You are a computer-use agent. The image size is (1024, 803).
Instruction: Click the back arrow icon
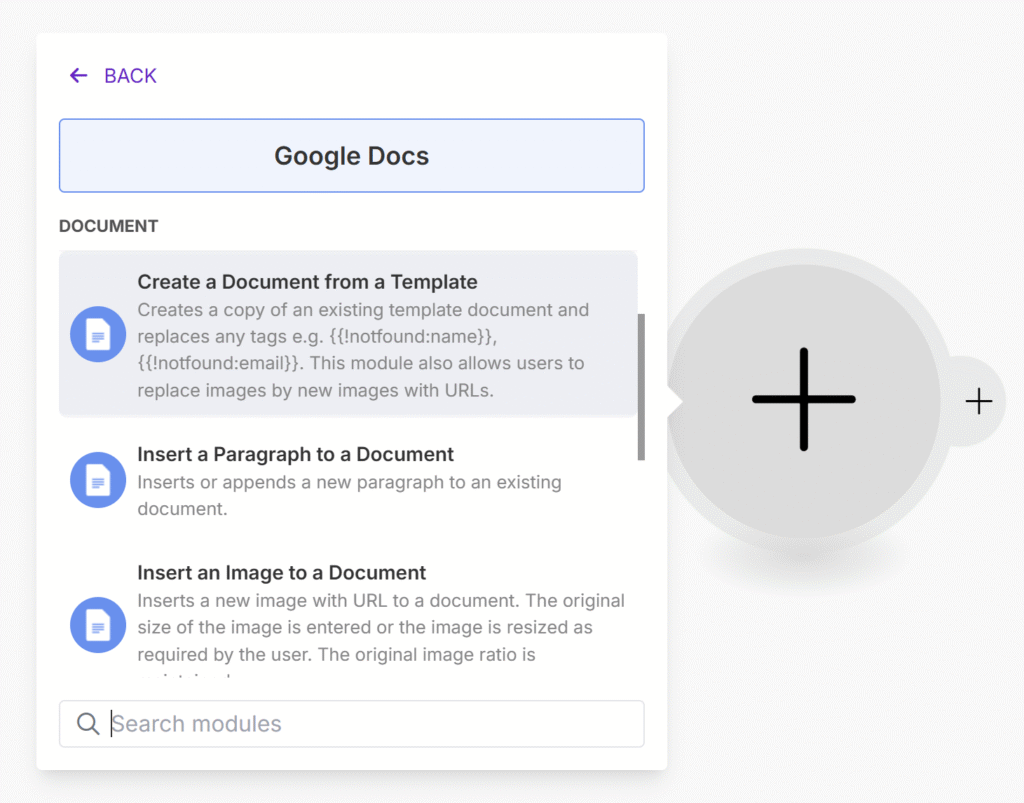point(78,76)
